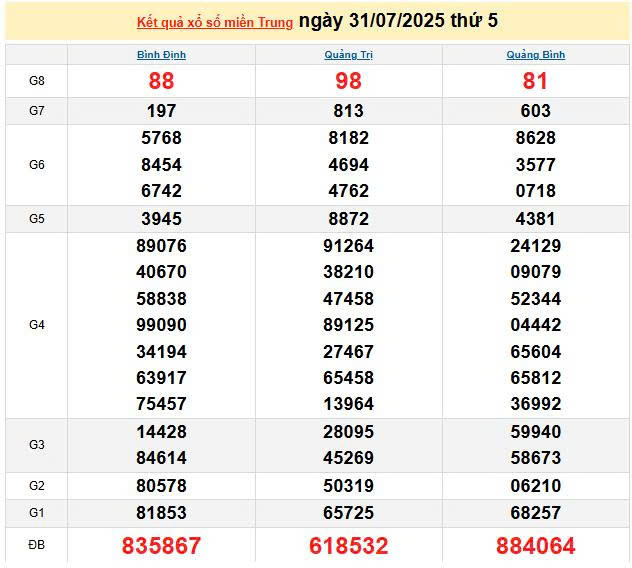The width and height of the screenshot is (632, 568).
Task: Click the G3 row label
Action: 37,445
